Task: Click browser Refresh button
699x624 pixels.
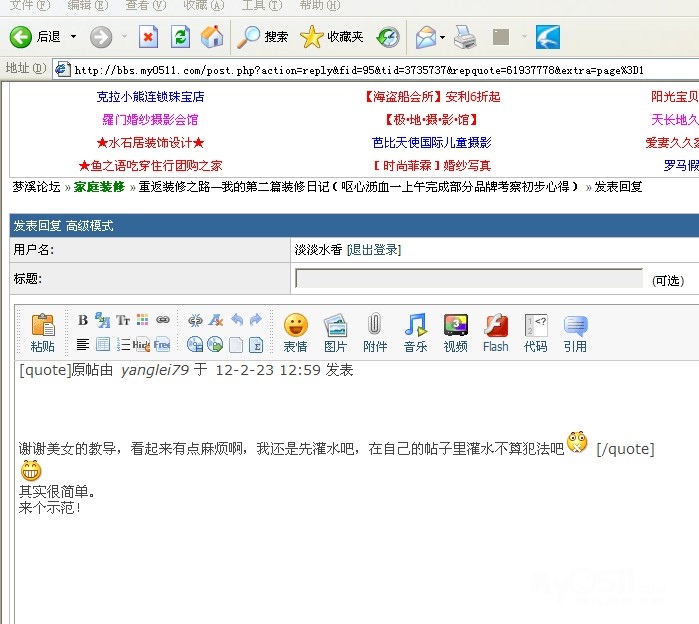Action: [180, 38]
